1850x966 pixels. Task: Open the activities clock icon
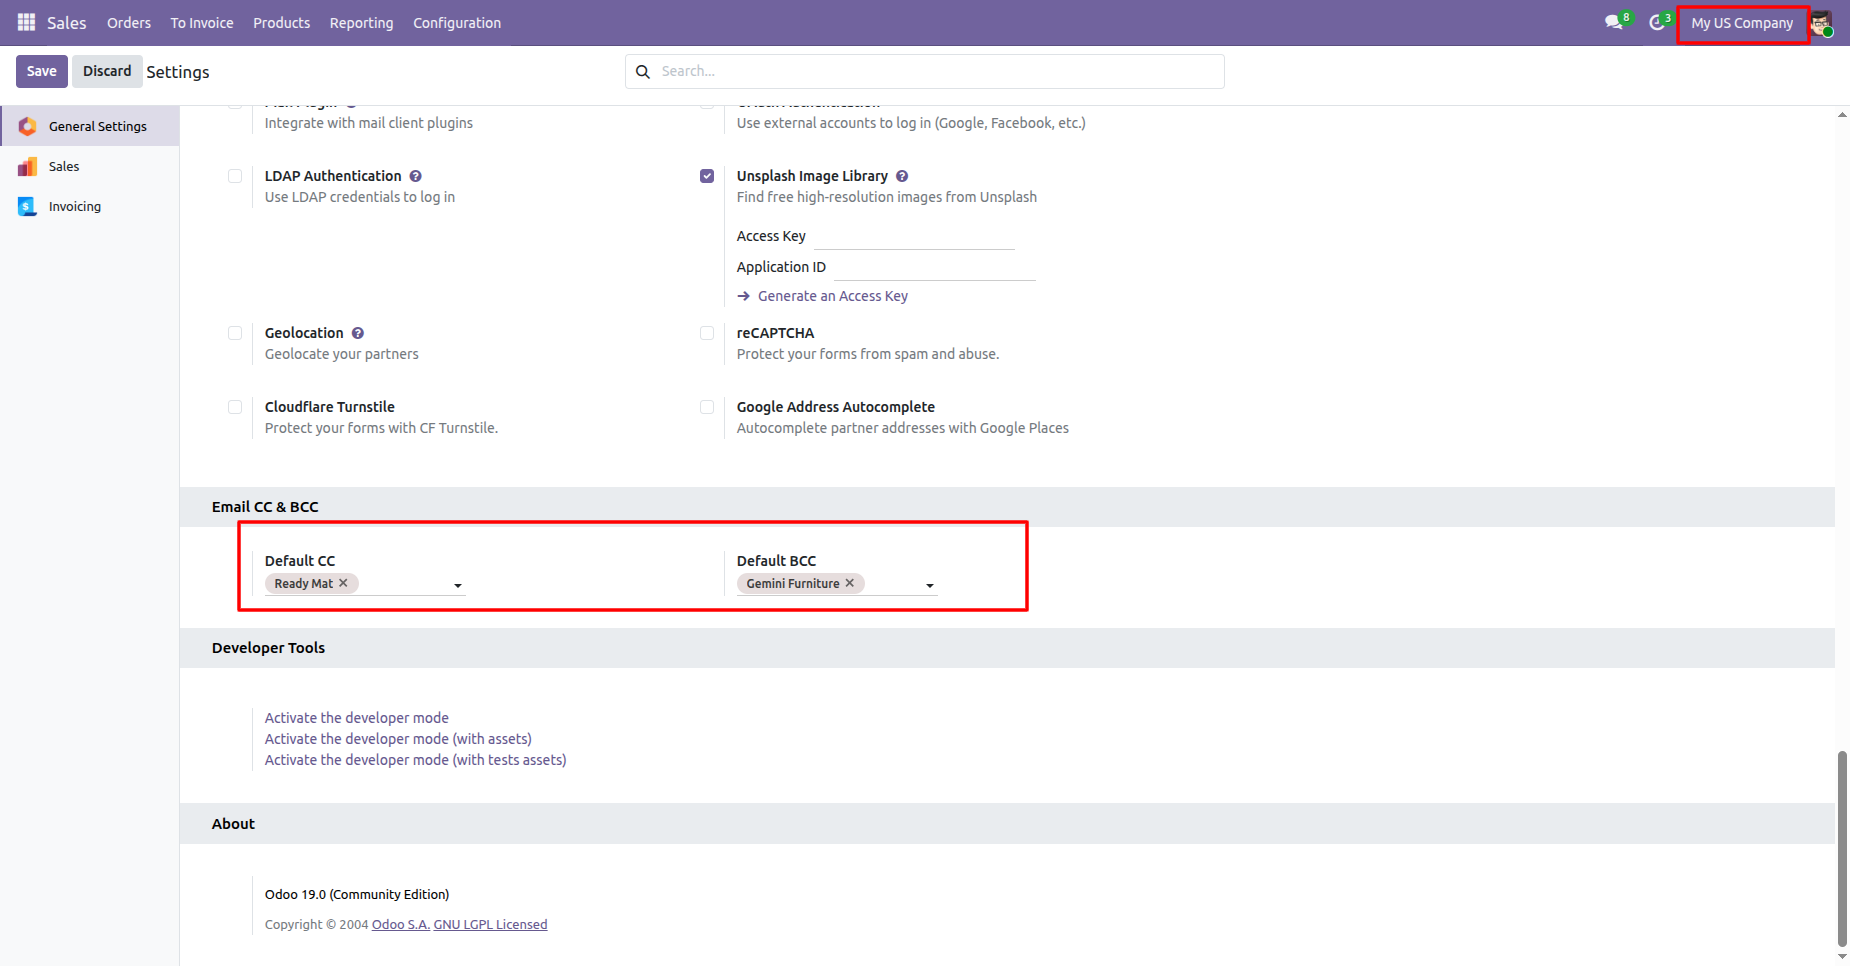[1657, 22]
